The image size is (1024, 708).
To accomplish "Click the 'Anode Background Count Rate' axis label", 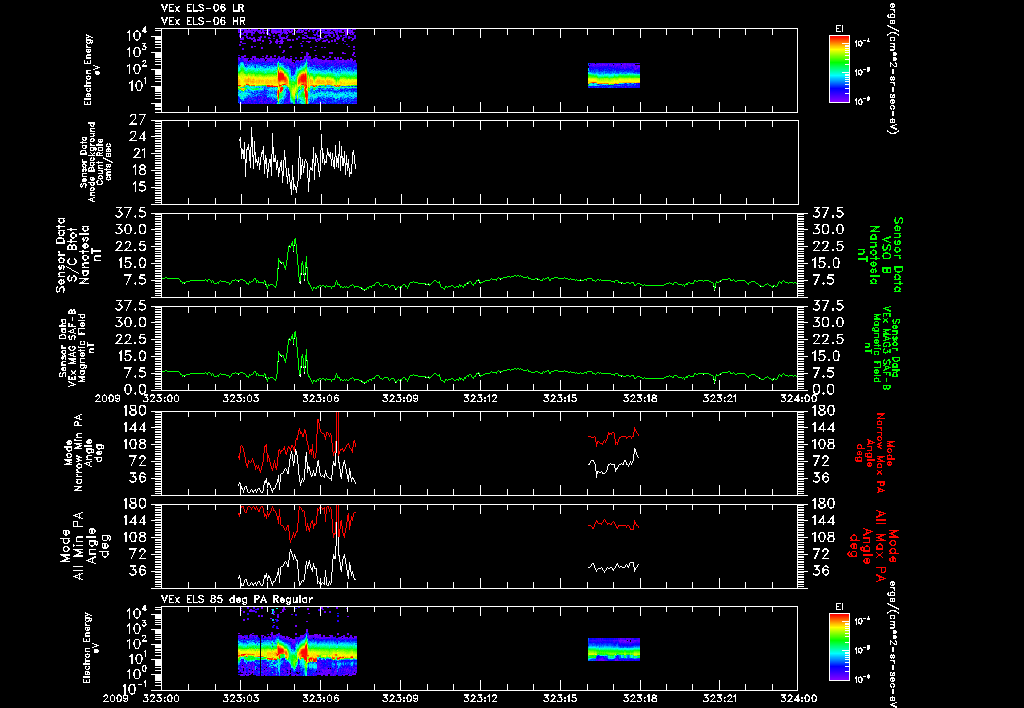I will pyautogui.click(x=96, y=162).
